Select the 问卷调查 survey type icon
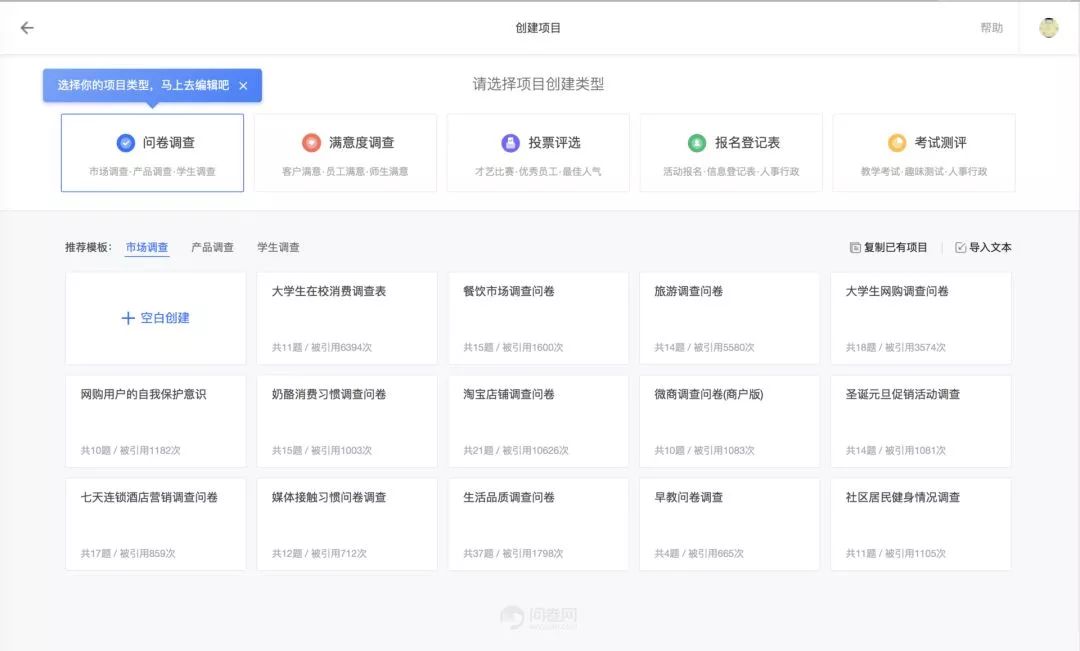This screenshot has width=1080, height=651. coord(125,142)
